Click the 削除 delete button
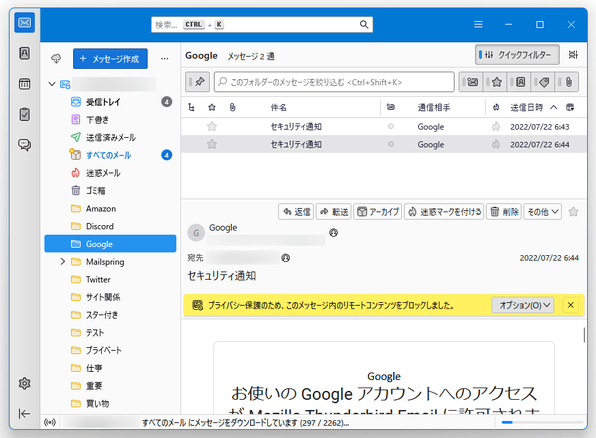 504,212
